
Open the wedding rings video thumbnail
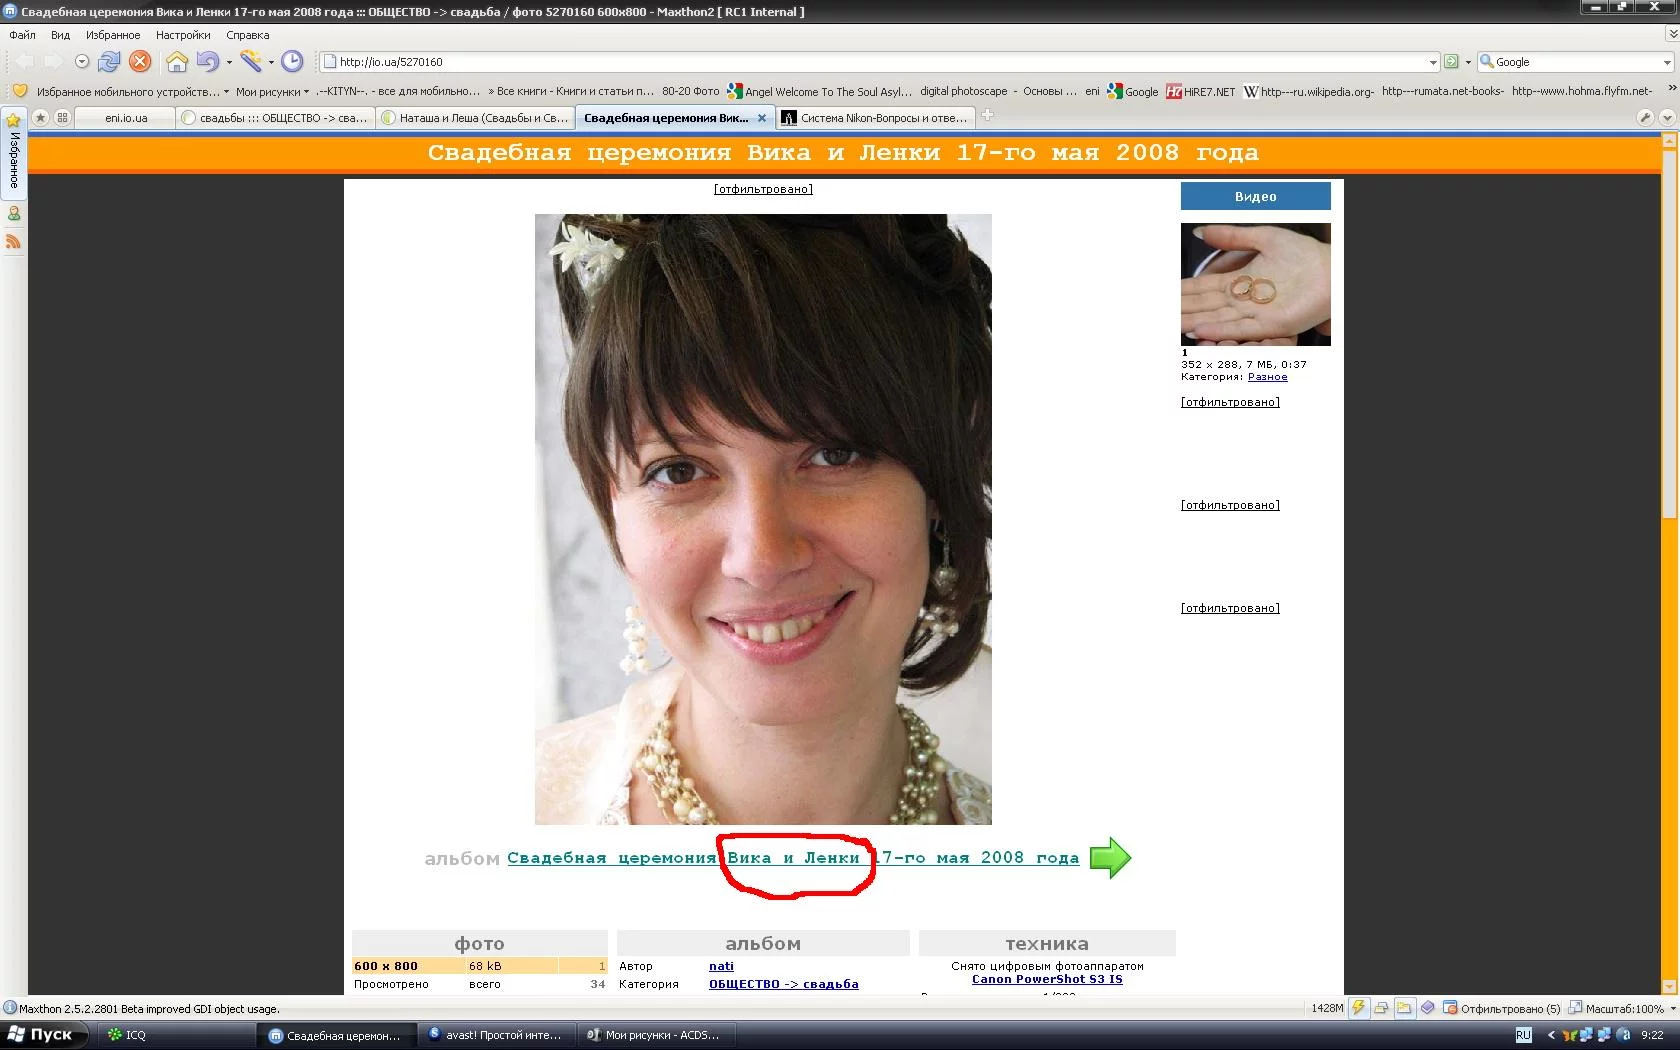pos(1256,285)
